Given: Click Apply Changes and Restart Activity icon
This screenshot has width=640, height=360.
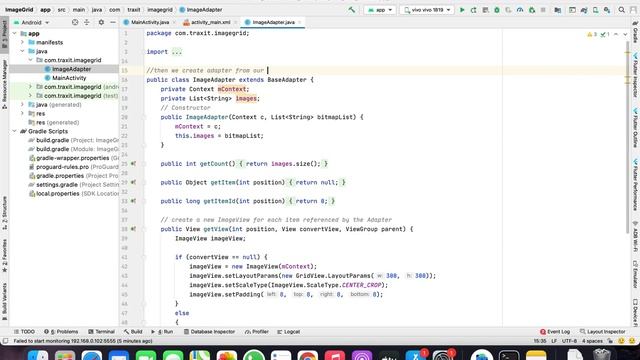Looking at the screenshot, I should click(473, 10).
